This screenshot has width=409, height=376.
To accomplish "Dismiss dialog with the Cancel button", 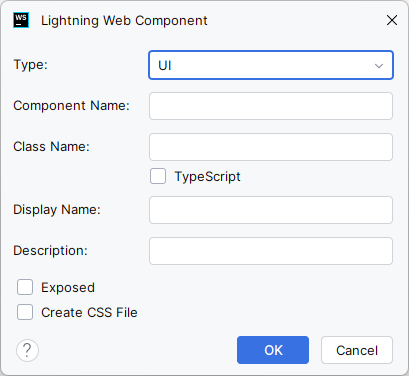I will [357, 350].
